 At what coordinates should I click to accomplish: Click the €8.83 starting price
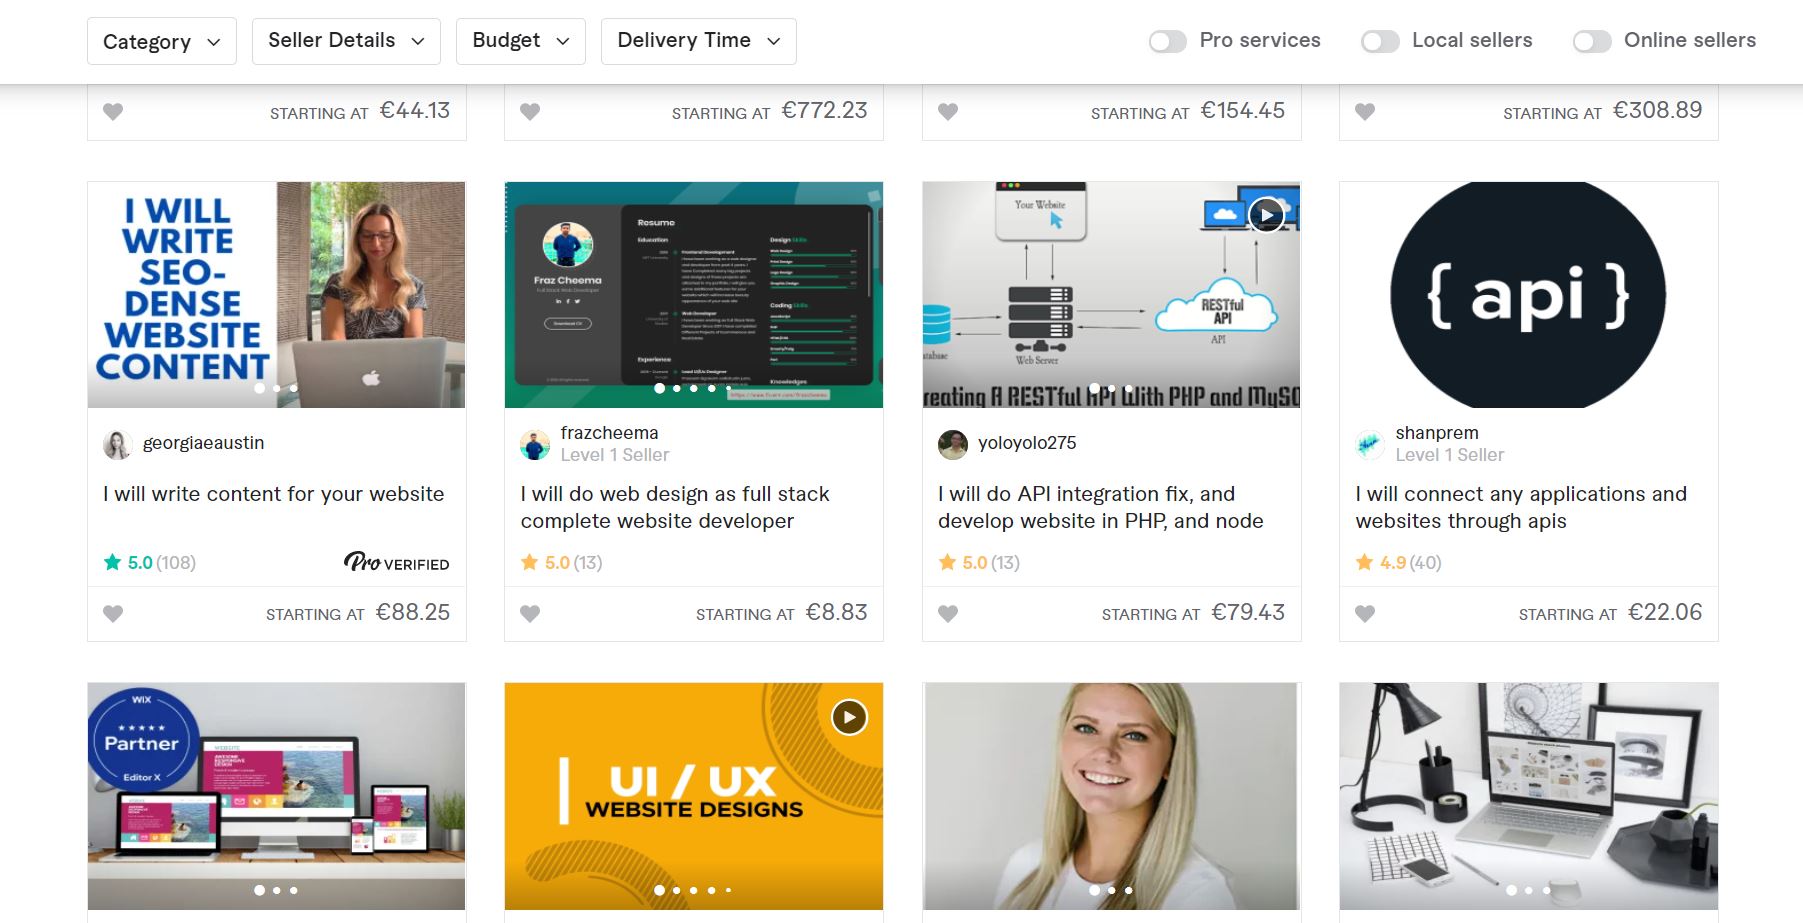(837, 612)
